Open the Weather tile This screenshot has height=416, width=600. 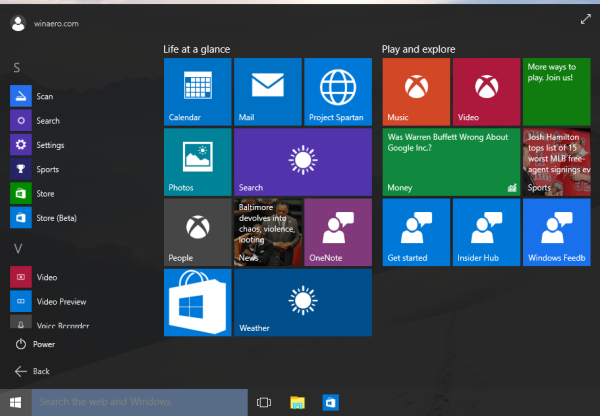pyautogui.click(x=303, y=302)
